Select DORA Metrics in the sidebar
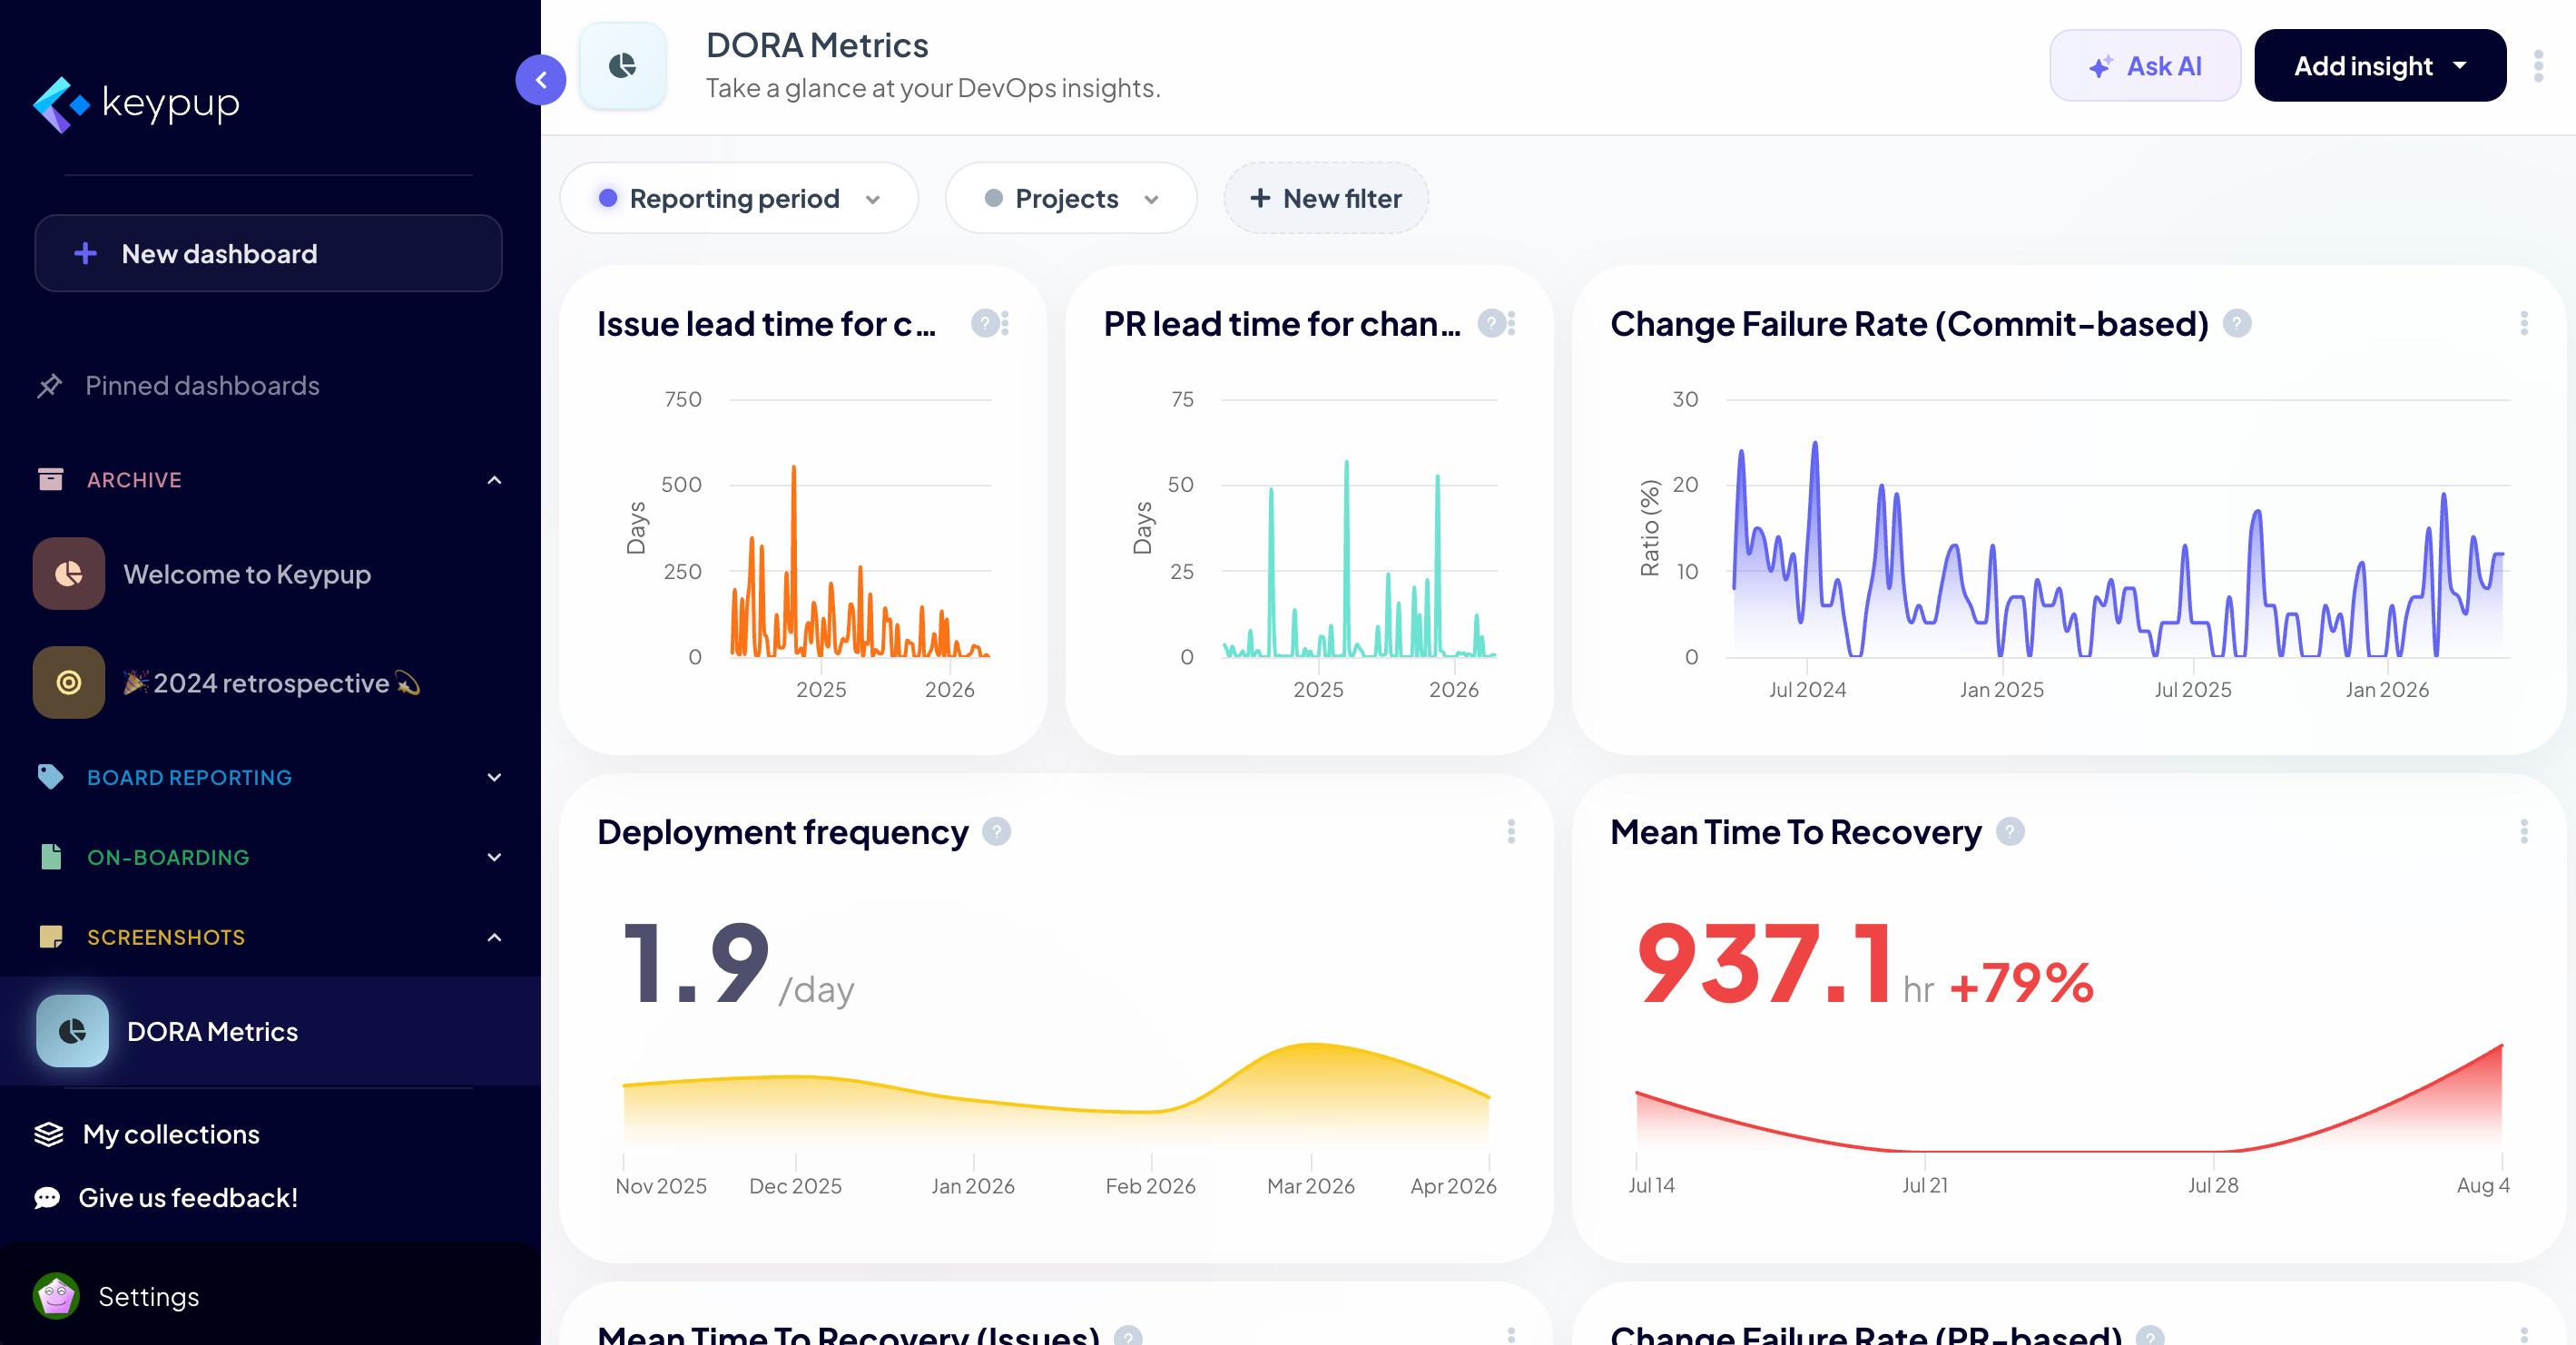This screenshot has height=1345, width=2576. [x=270, y=1031]
